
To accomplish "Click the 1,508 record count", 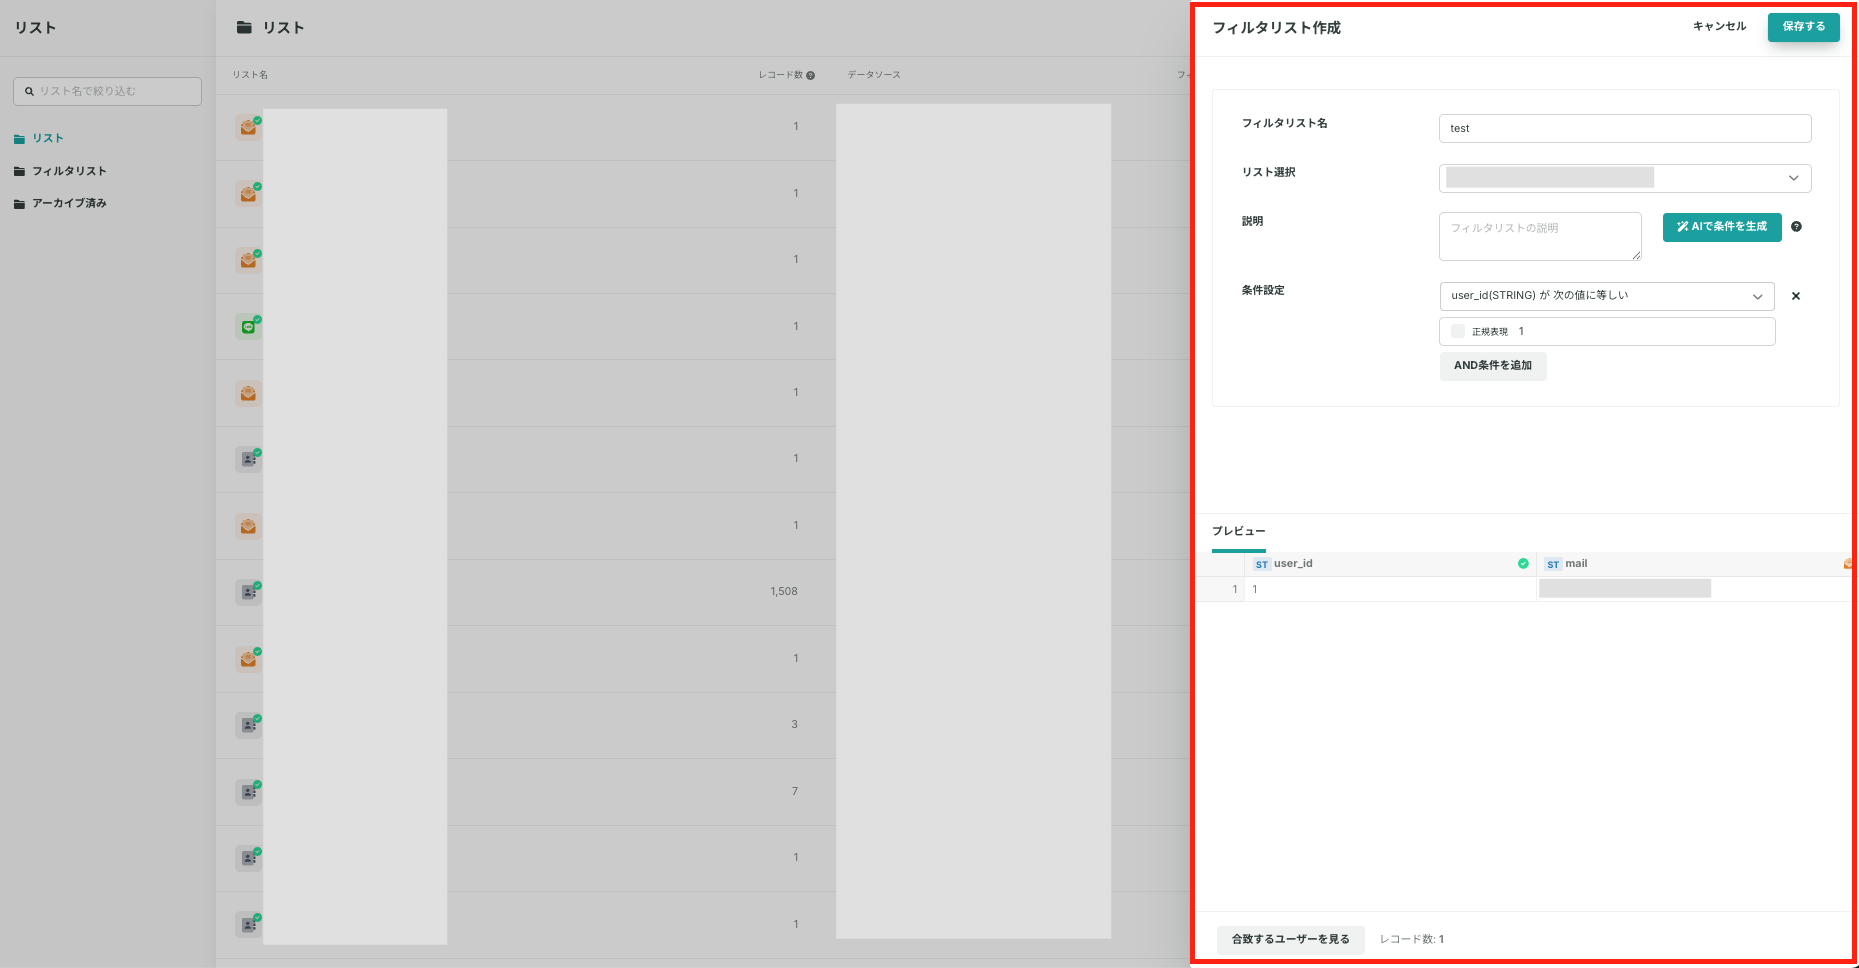I will (x=784, y=592).
